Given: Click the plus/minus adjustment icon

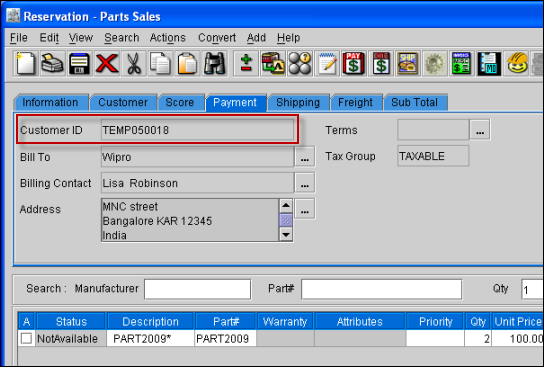Looking at the screenshot, I should 246,63.
